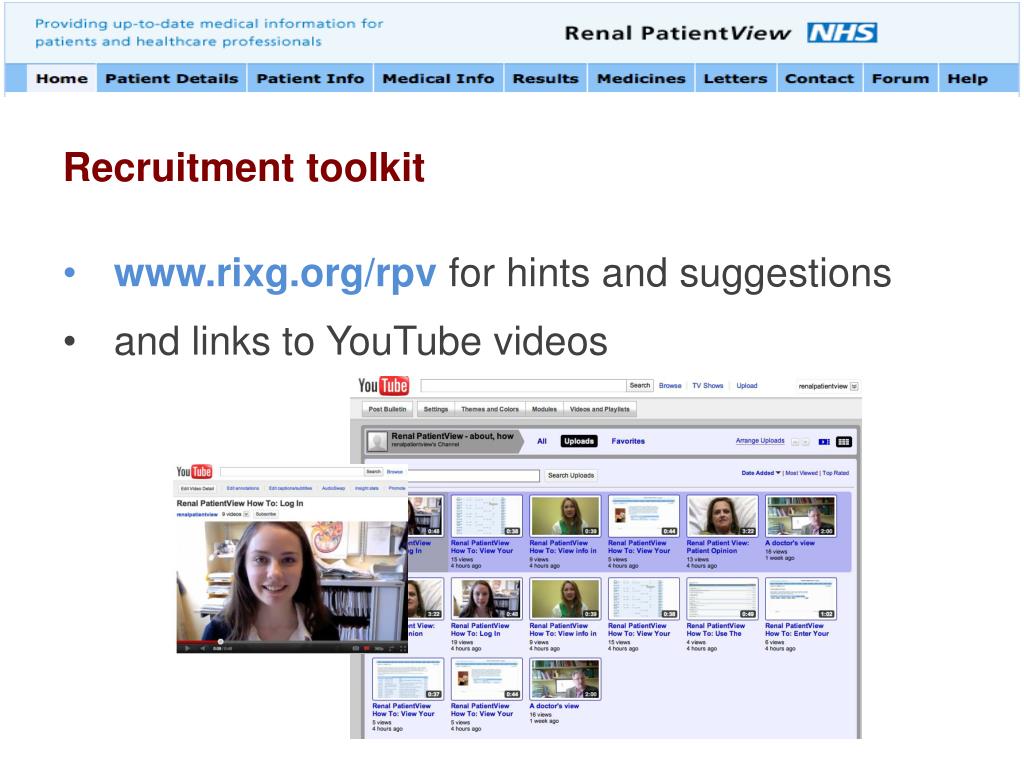Open the renalpatientview account dropdown arrow

(854, 386)
